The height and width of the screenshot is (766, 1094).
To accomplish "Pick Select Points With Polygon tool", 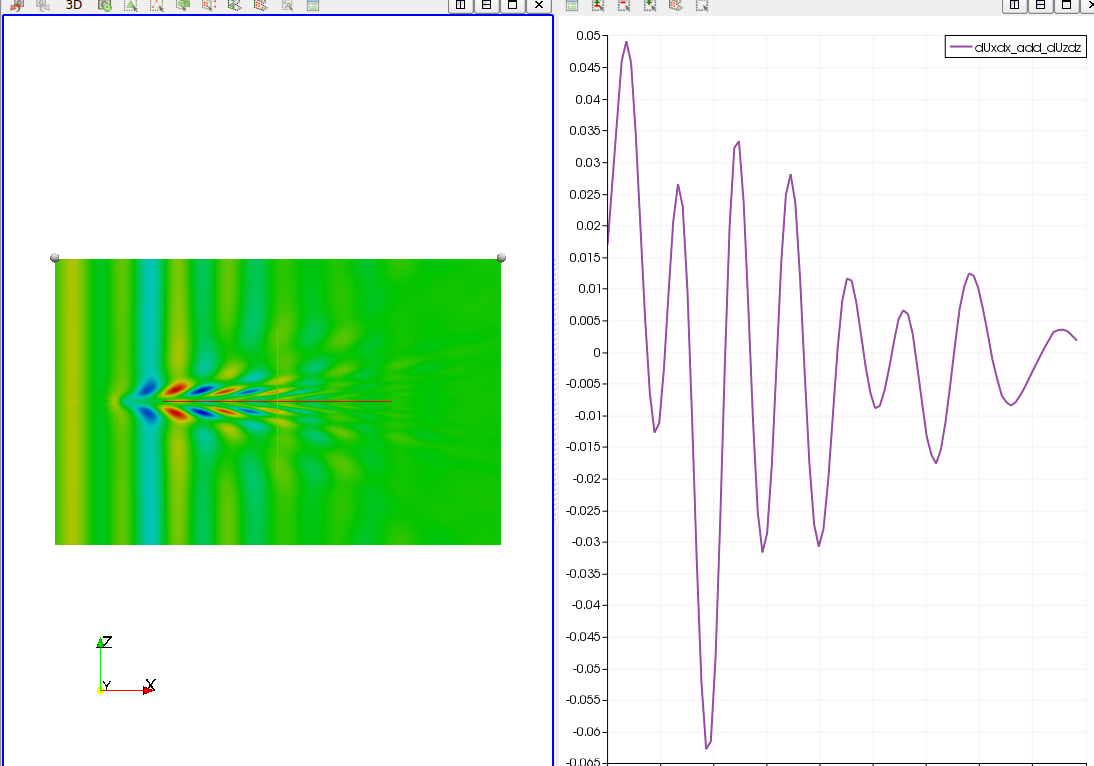I will [261, 5].
